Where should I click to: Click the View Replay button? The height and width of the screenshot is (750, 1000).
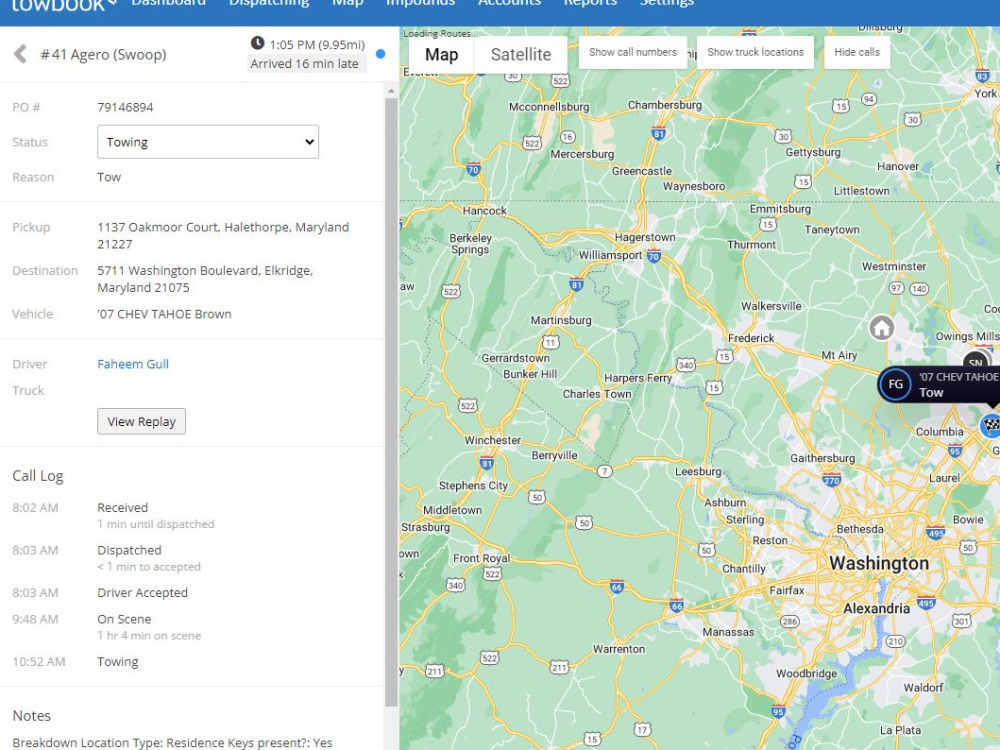[142, 422]
